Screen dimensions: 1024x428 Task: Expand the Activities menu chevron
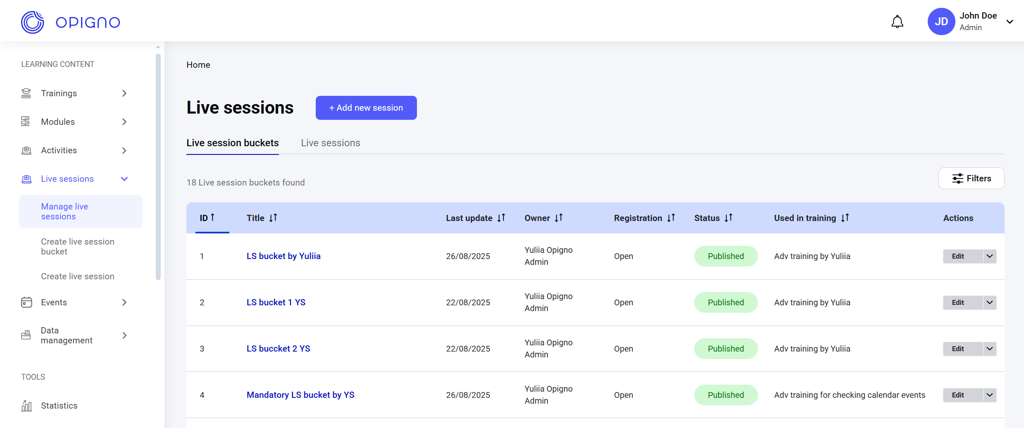(x=124, y=150)
